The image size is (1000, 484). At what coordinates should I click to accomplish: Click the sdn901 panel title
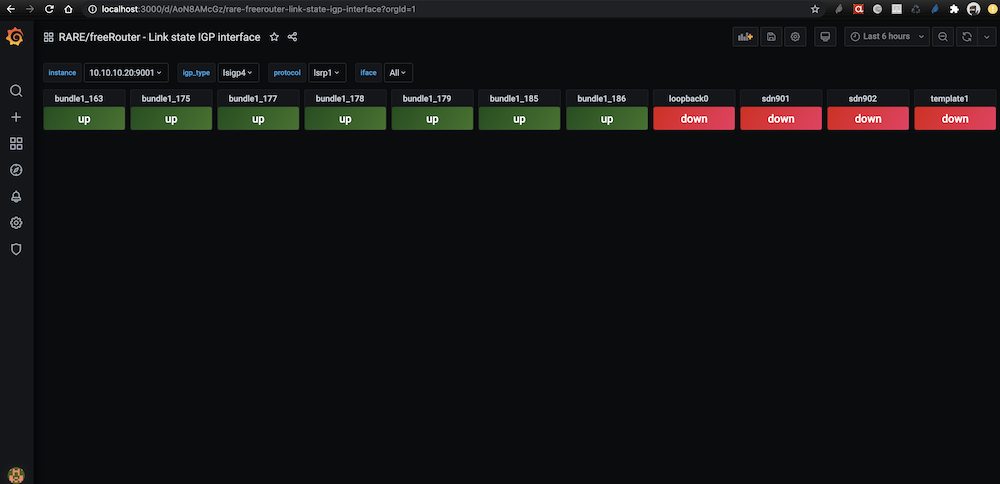point(776,99)
